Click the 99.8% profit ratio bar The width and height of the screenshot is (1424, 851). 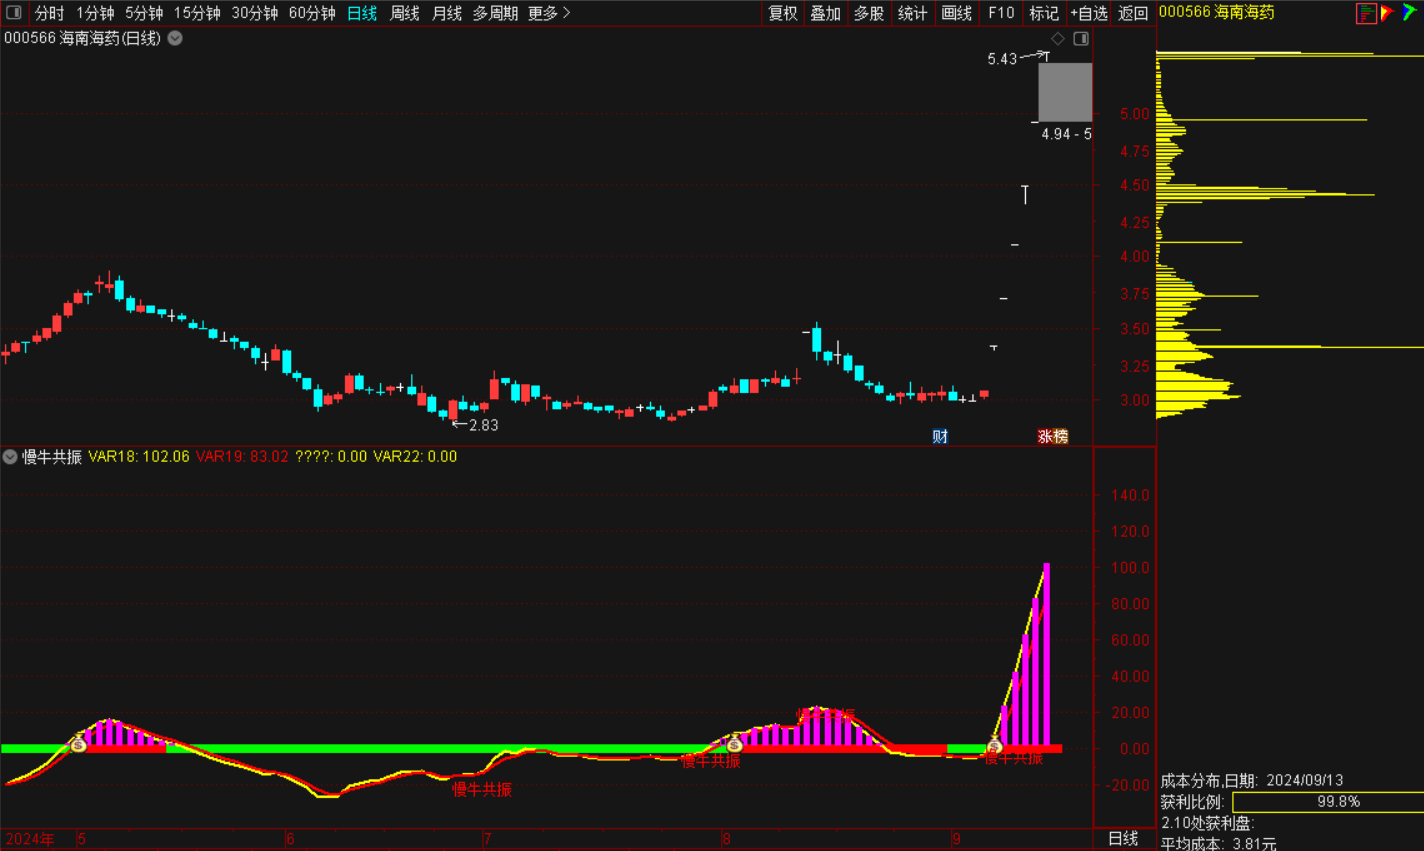(x=1328, y=802)
